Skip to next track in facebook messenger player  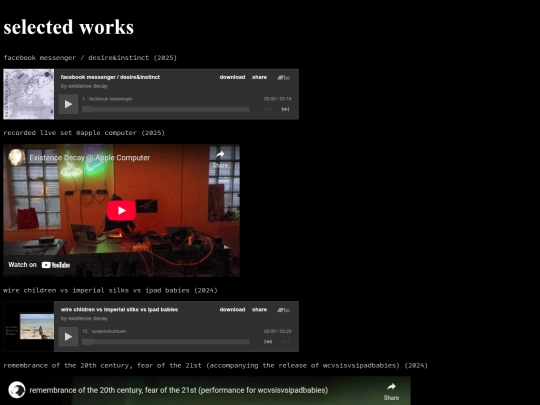[x=285, y=110]
